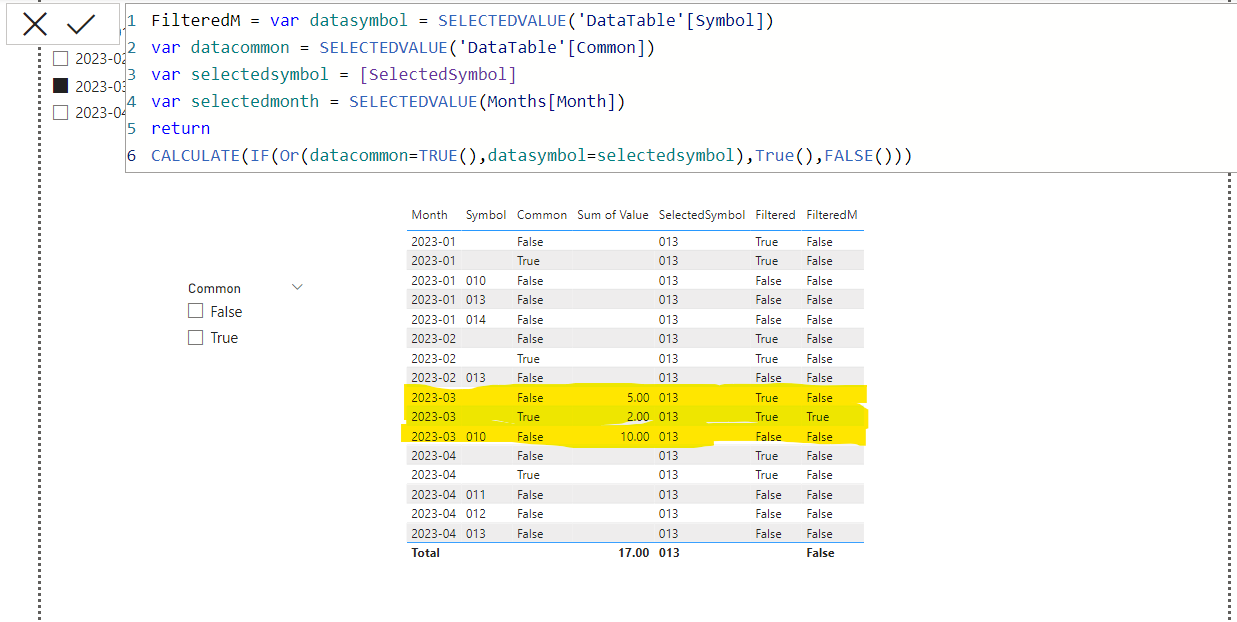
Task: Commit the formula with the checkmark icon
Action: (81, 25)
